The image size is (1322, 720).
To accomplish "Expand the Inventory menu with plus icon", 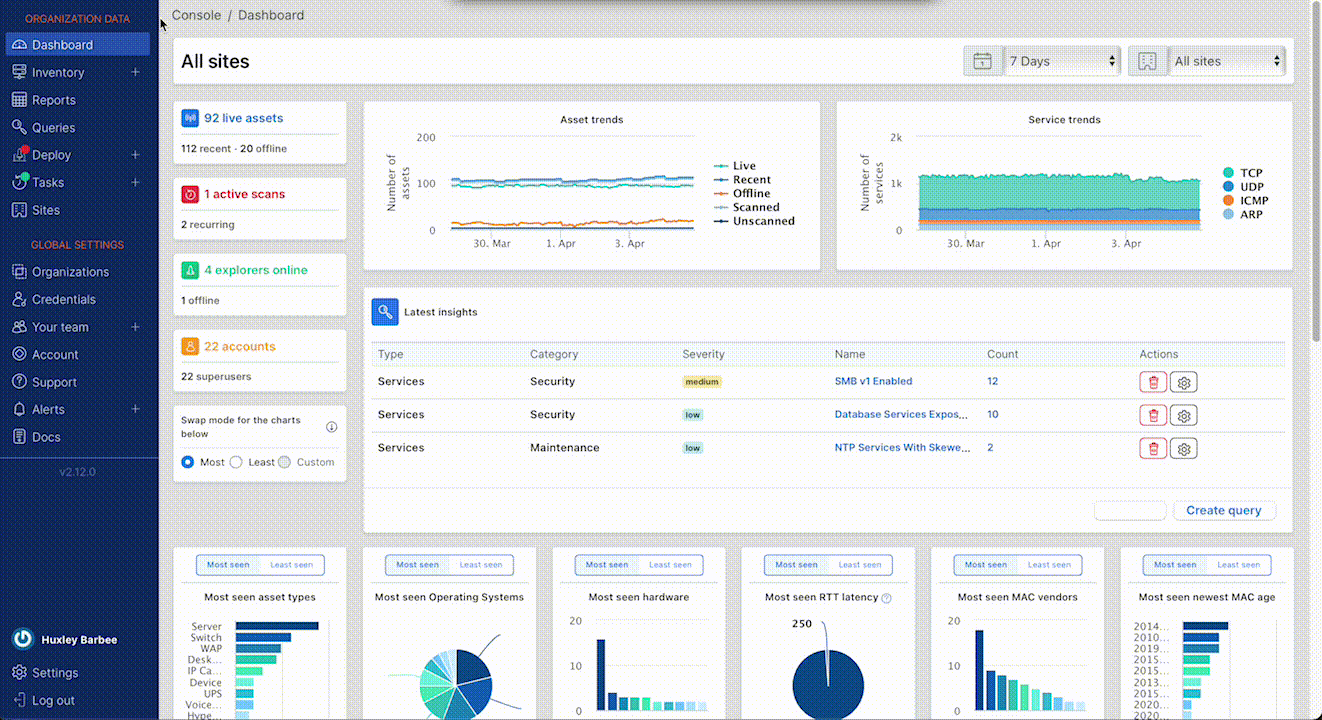I will [x=135, y=73].
